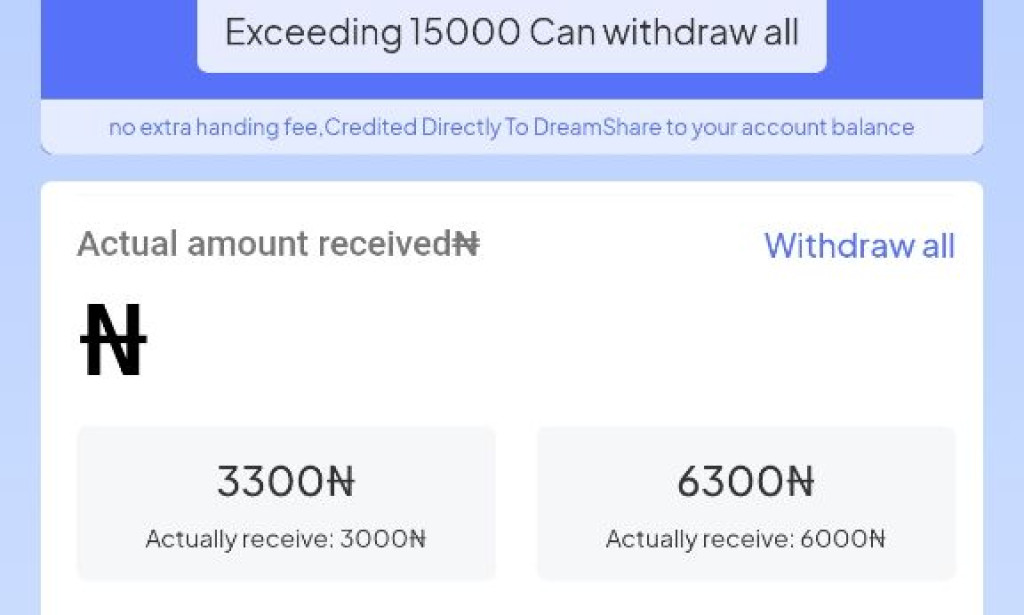
Task: Select the 3300₦ withdrawal option
Action: pos(286,503)
